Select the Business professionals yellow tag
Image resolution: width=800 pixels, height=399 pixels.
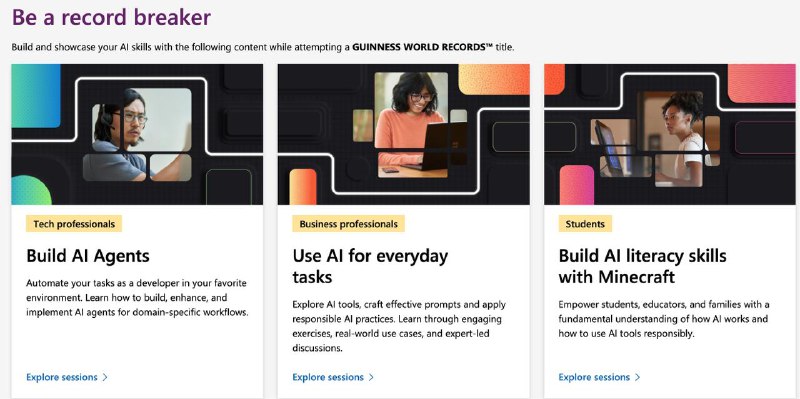pyautogui.click(x=348, y=223)
